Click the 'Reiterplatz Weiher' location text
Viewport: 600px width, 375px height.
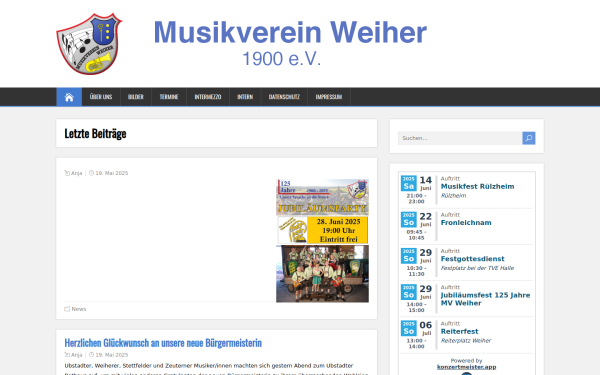tap(466, 341)
